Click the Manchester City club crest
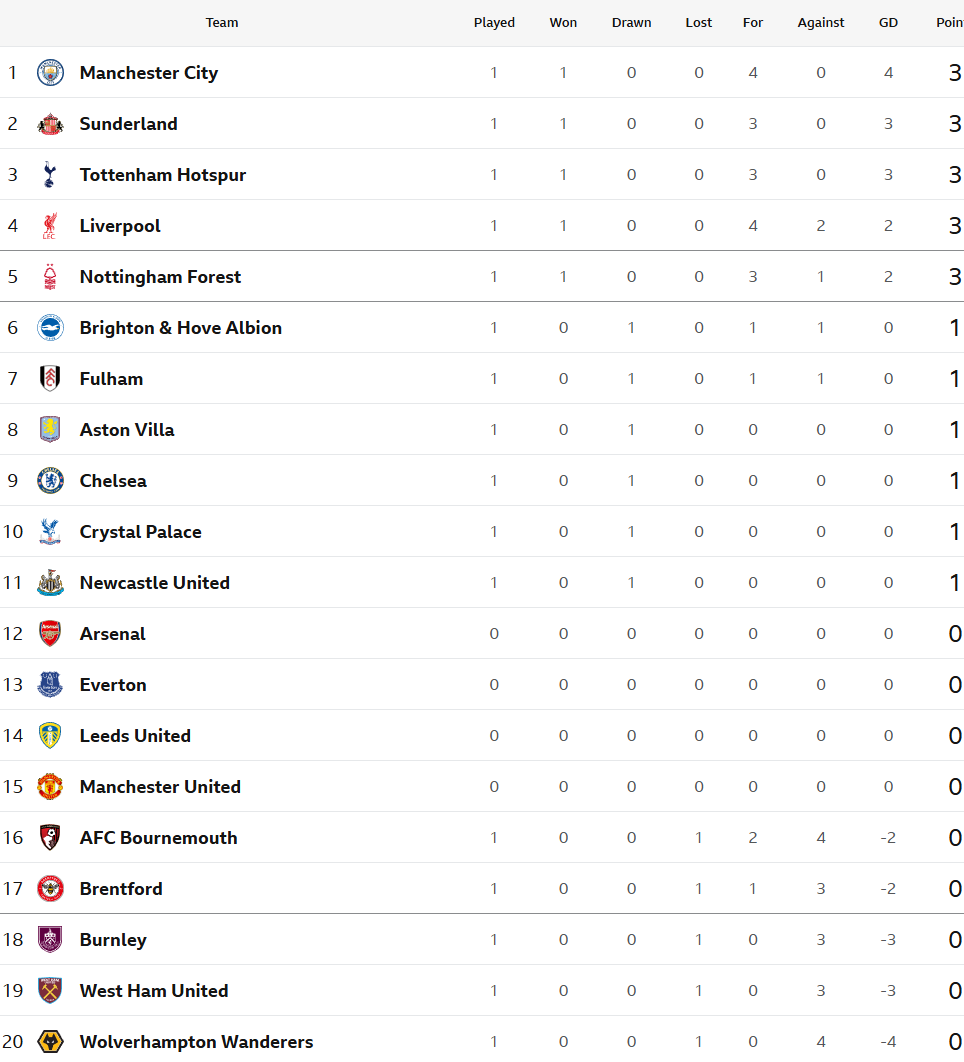The width and height of the screenshot is (964, 1062). point(50,72)
